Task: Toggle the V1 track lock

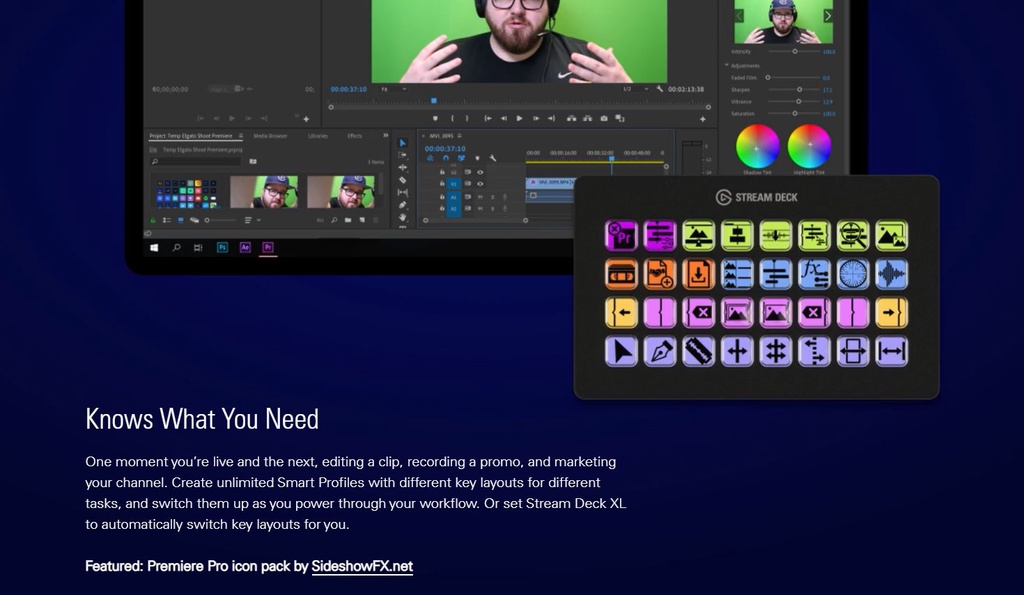Action: [x=442, y=184]
